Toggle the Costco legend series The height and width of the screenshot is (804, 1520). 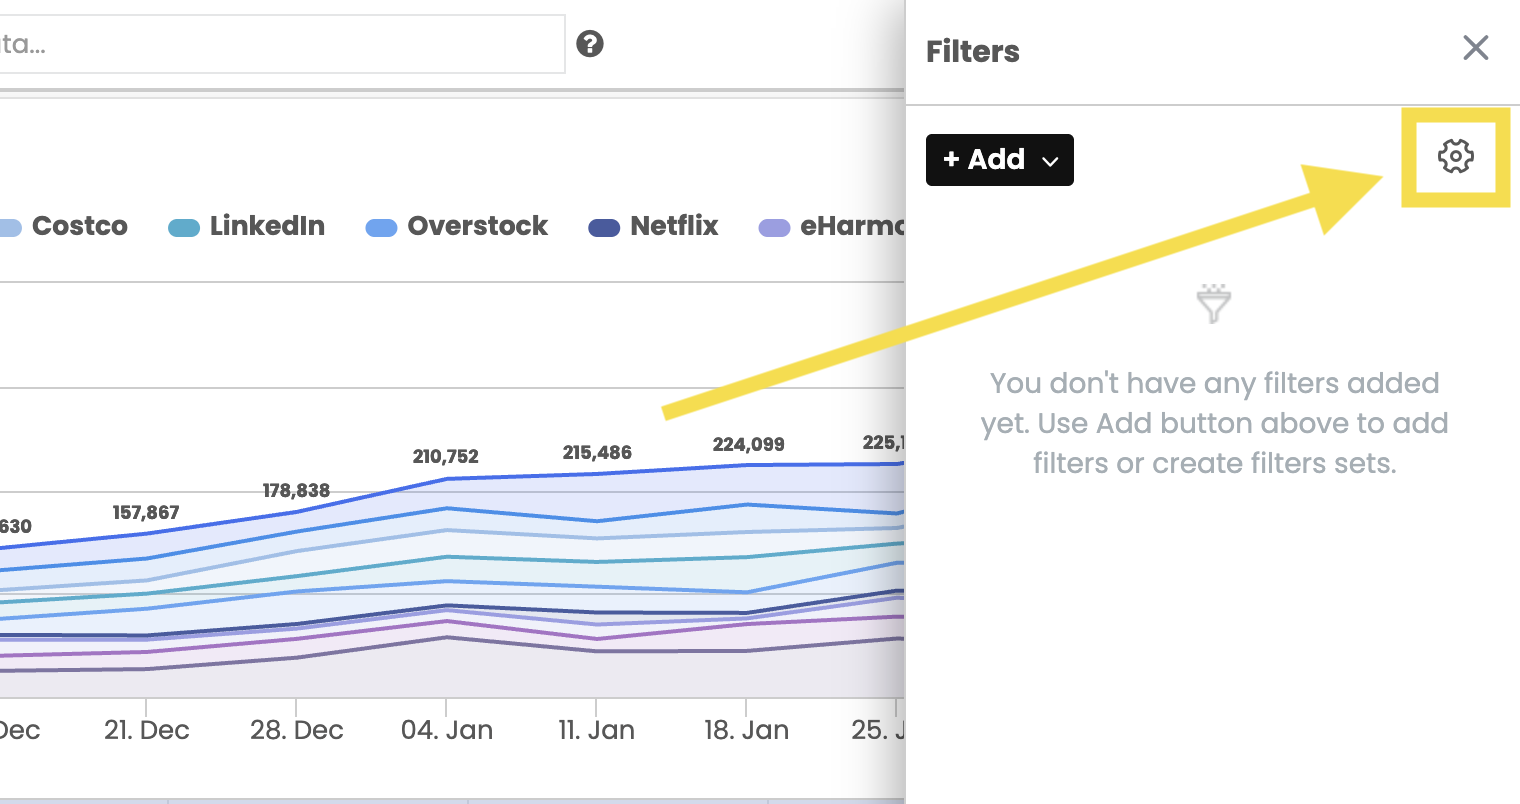pyautogui.click(x=64, y=226)
